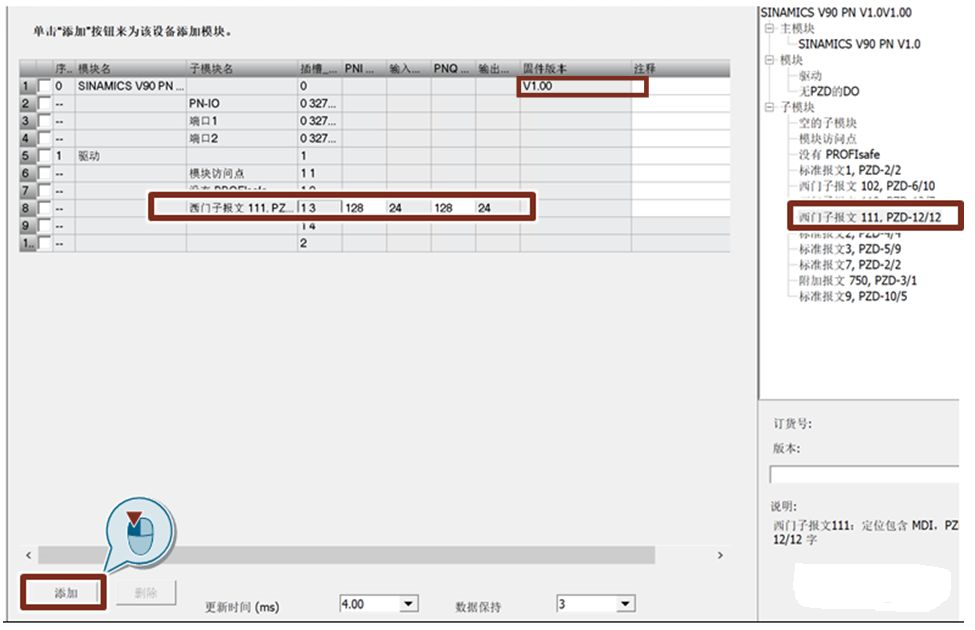975x630 pixels.
Task: Select 驱动 under 模块 in the tree
Action: (810, 76)
